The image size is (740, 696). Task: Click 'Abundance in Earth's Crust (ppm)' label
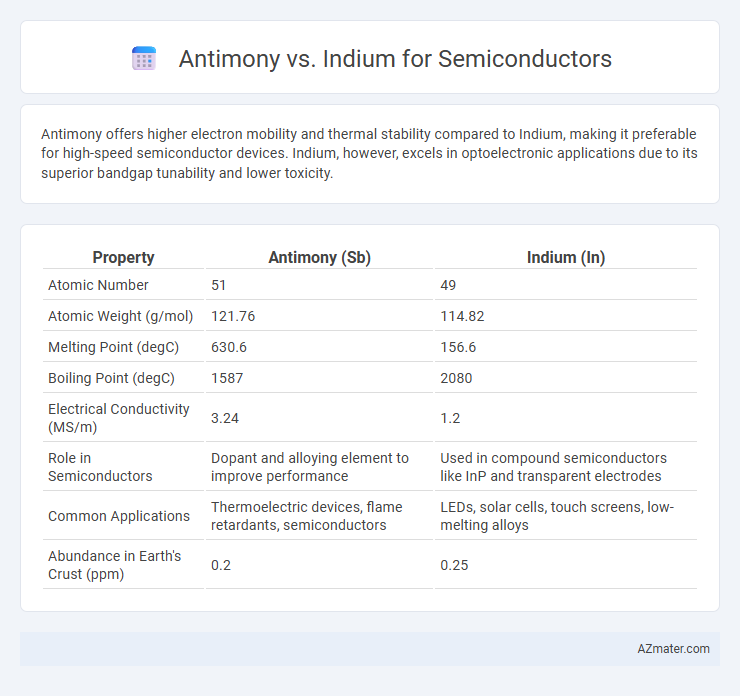pyautogui.click(x=114, y=565)
